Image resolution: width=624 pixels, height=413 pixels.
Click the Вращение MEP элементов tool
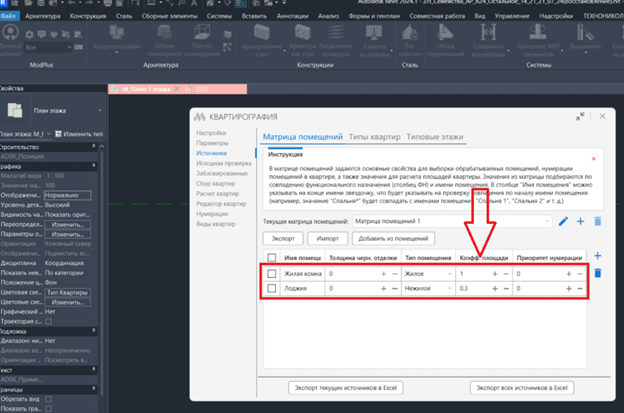click(x=538, y=40)
